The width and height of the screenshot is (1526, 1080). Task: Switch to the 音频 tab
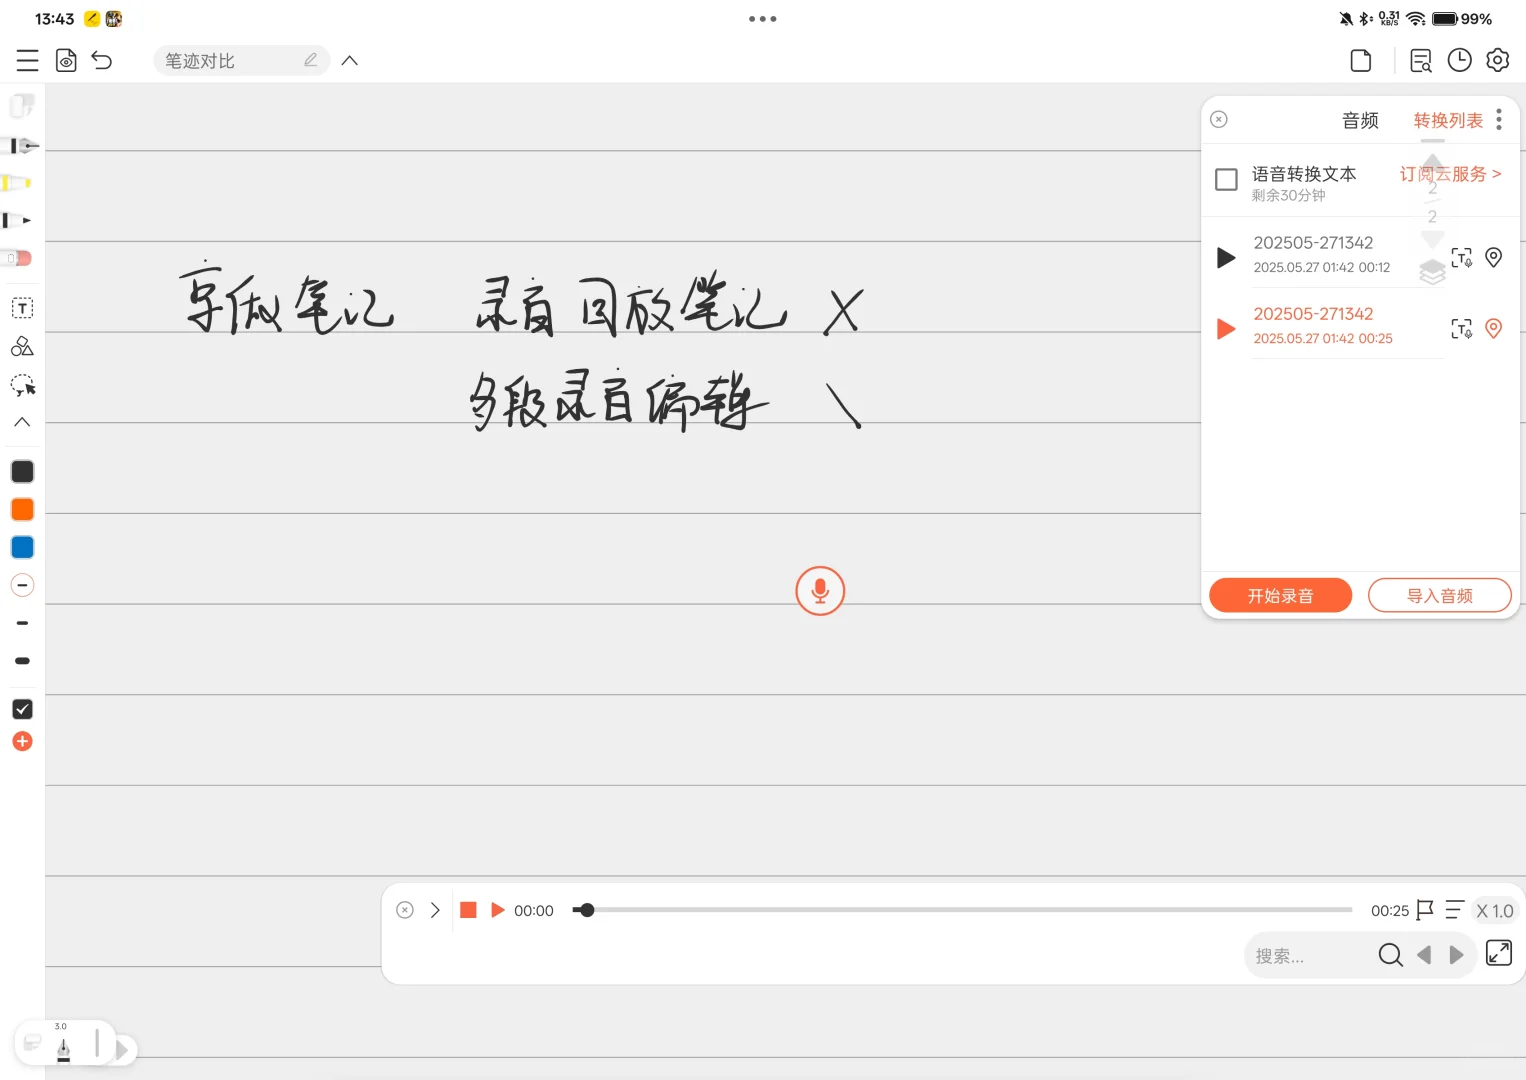click(x=1359, y=119)
